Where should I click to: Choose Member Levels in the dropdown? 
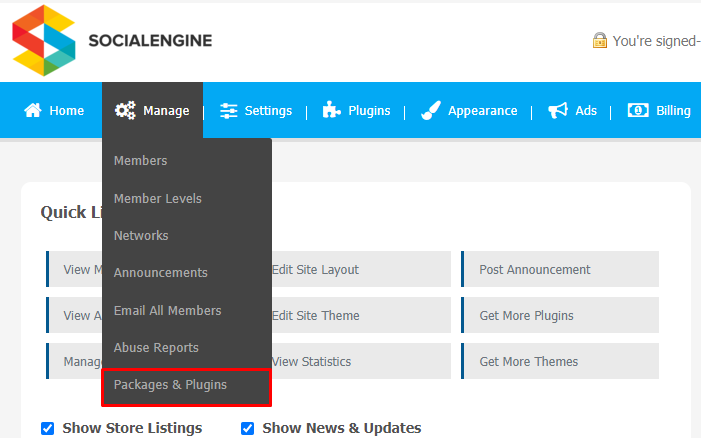[x=157, y=198]
